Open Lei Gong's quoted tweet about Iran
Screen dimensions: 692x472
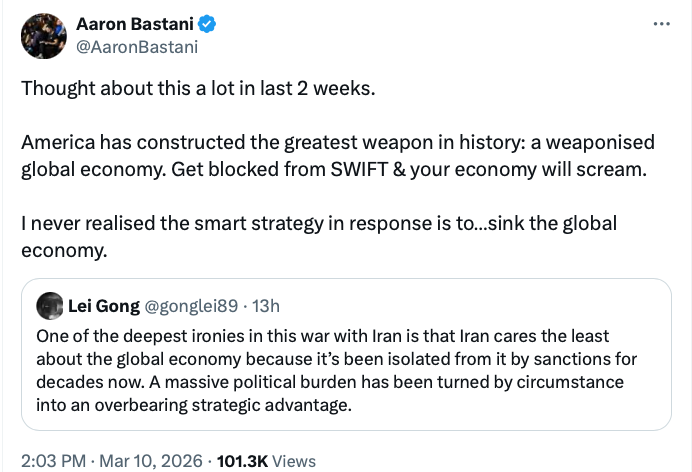(x=340, y=372)
